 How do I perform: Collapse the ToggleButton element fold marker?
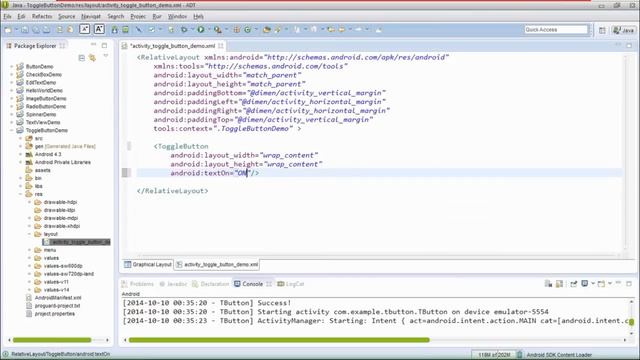[129, 146]
